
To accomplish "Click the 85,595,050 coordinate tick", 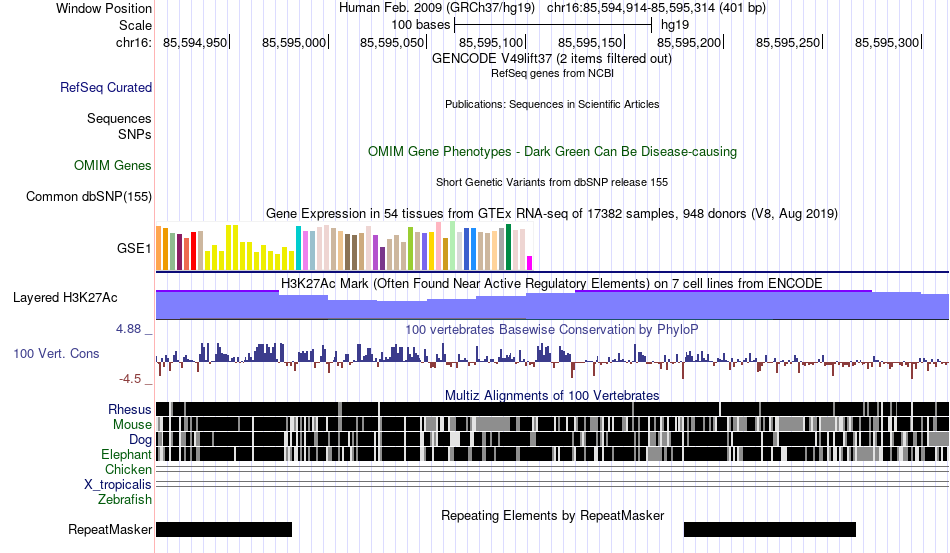I will pos(393,42).
